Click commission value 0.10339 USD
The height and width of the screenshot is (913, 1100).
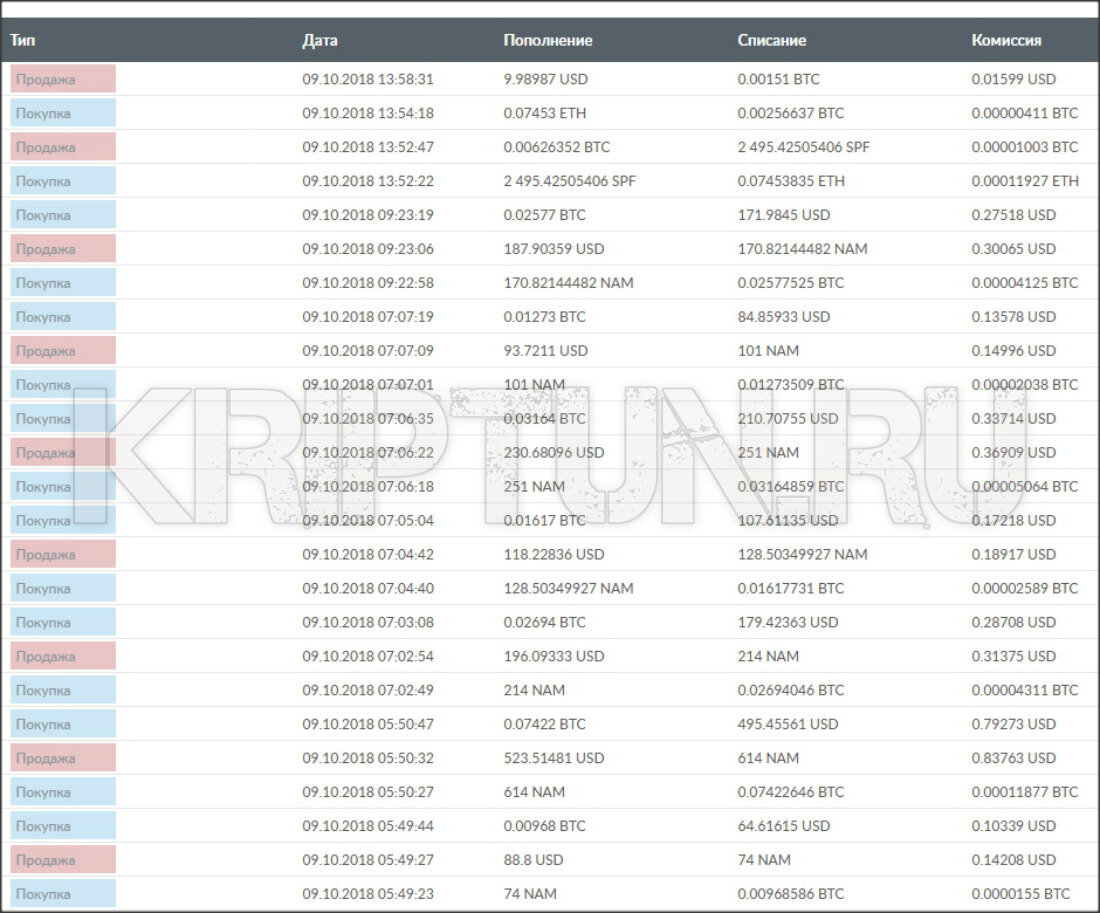click(1014, 826)
